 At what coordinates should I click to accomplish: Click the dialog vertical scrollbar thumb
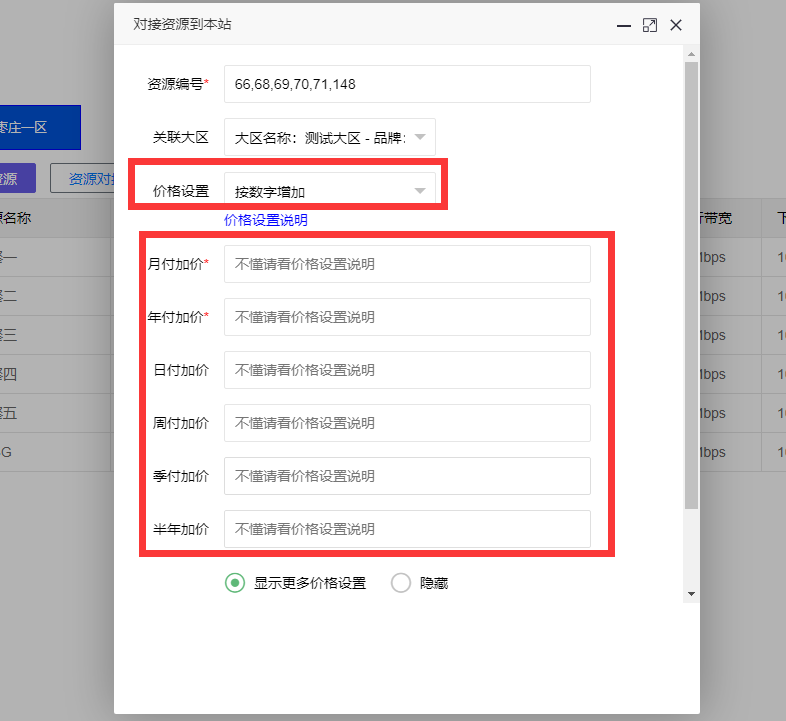click(691, 285)
